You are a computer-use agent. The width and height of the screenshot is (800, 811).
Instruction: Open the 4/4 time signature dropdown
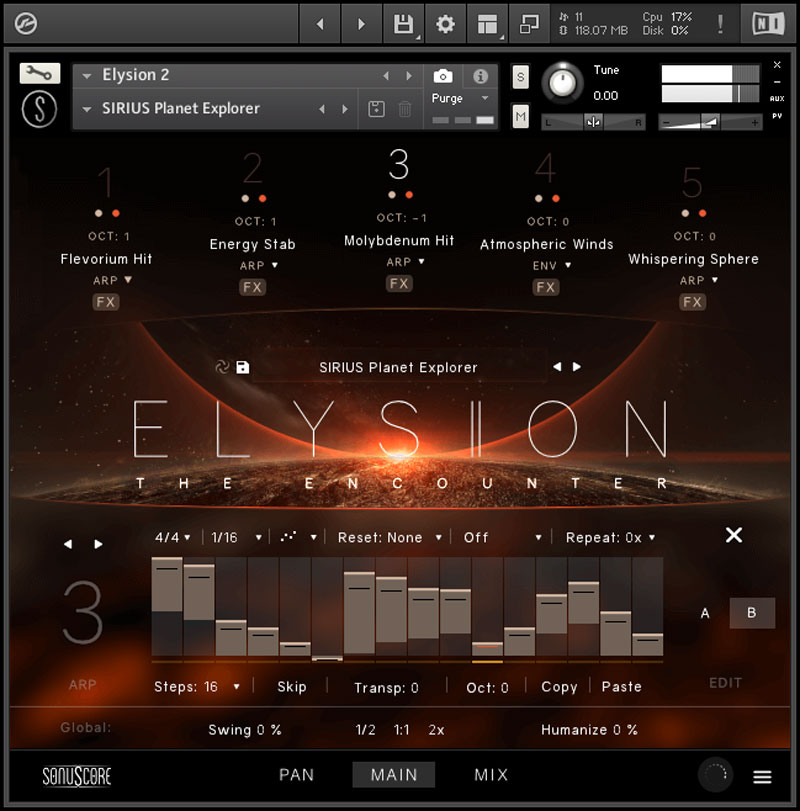pyautogui.click(x=172, y=537)
